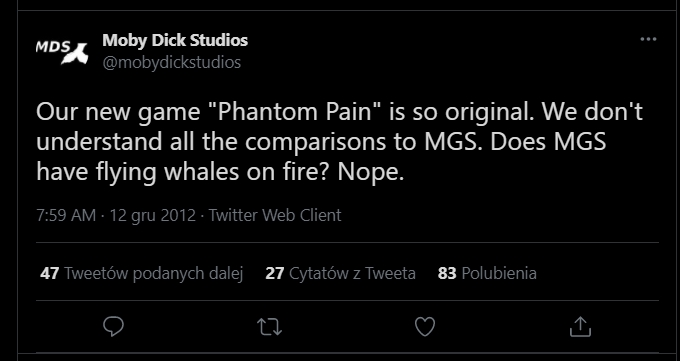The image size is (680, 361).
Task: Click the word "Nope." ending the tweet
Action: coord(370,173)
